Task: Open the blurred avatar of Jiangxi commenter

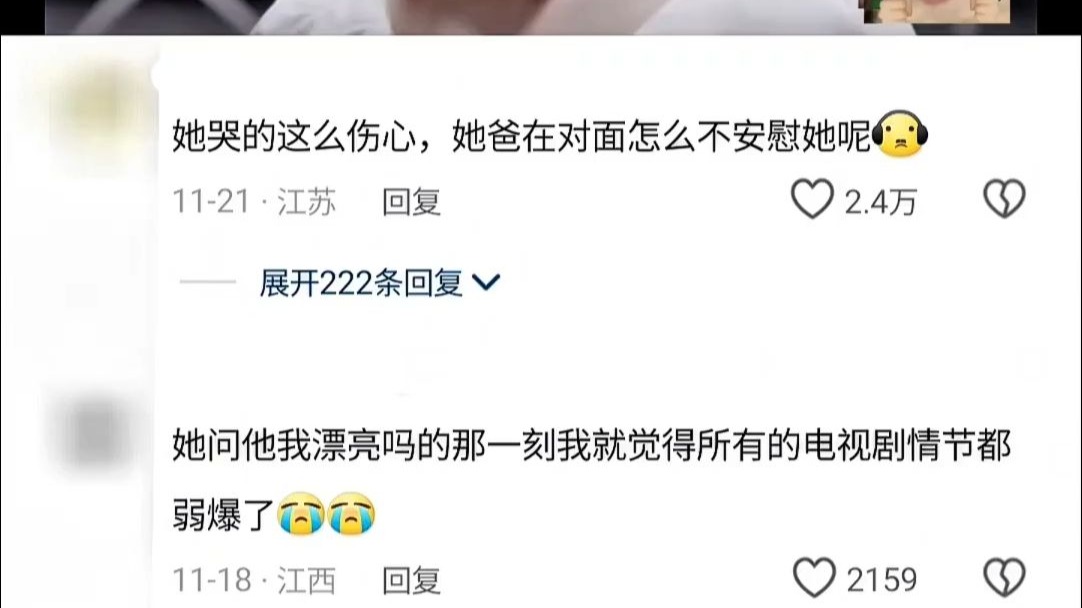Action: click(95, 433)
